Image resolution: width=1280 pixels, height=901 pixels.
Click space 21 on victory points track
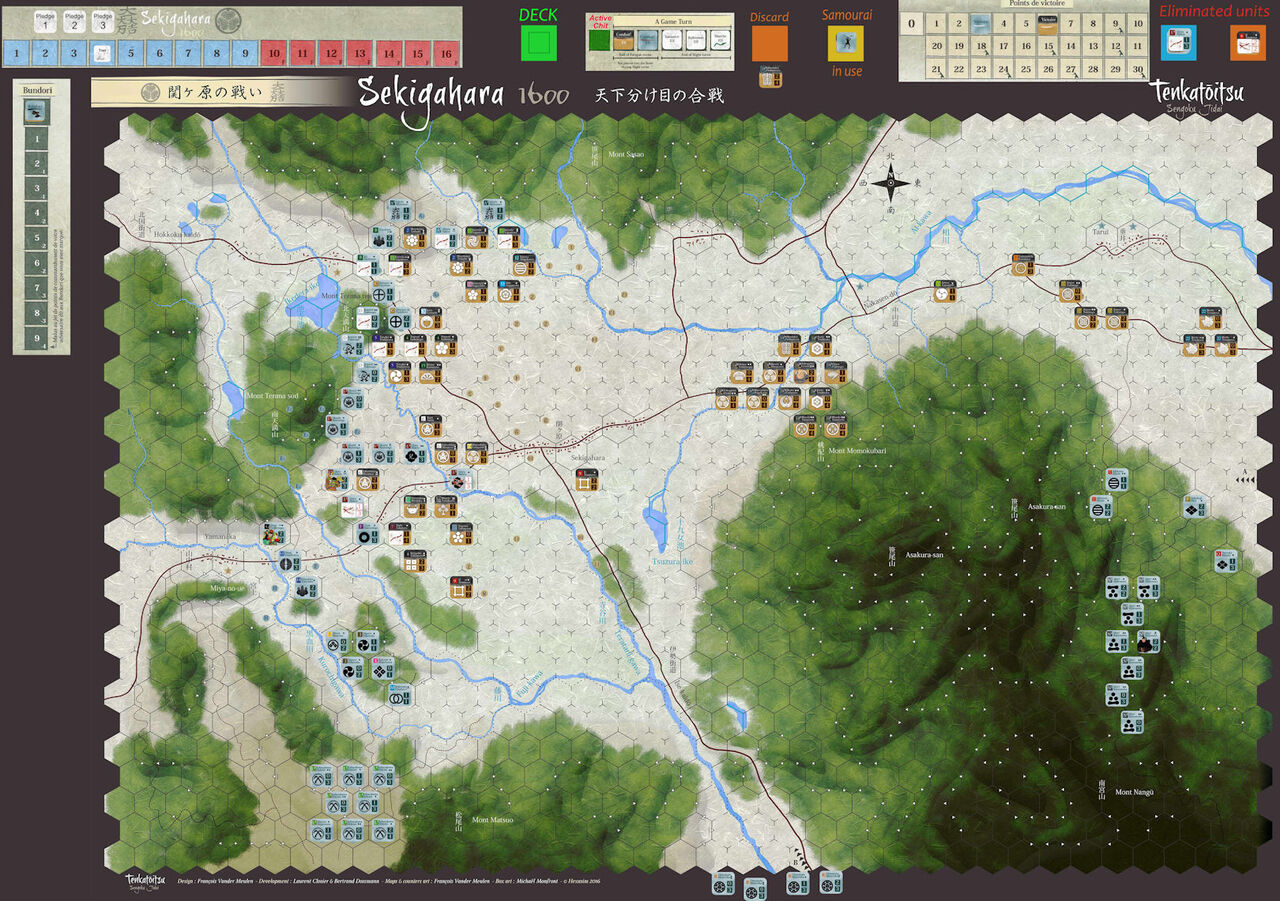(937, 69)
